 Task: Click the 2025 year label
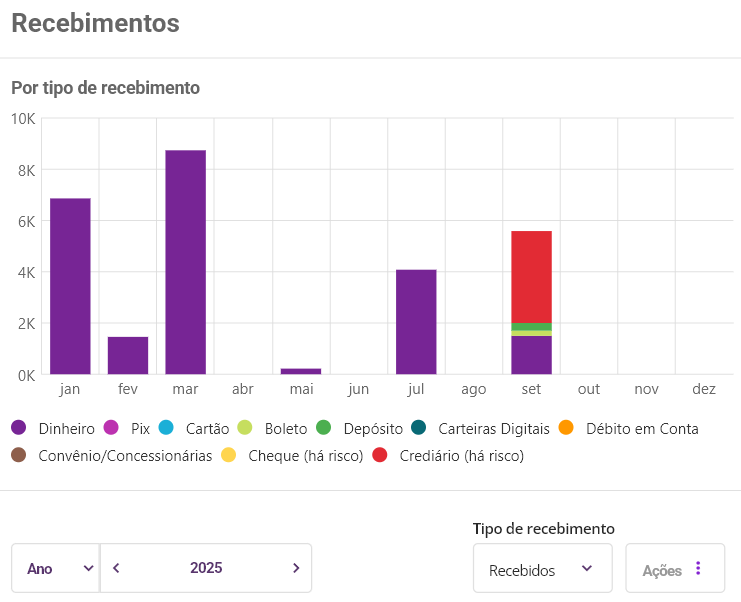point(206,568)
